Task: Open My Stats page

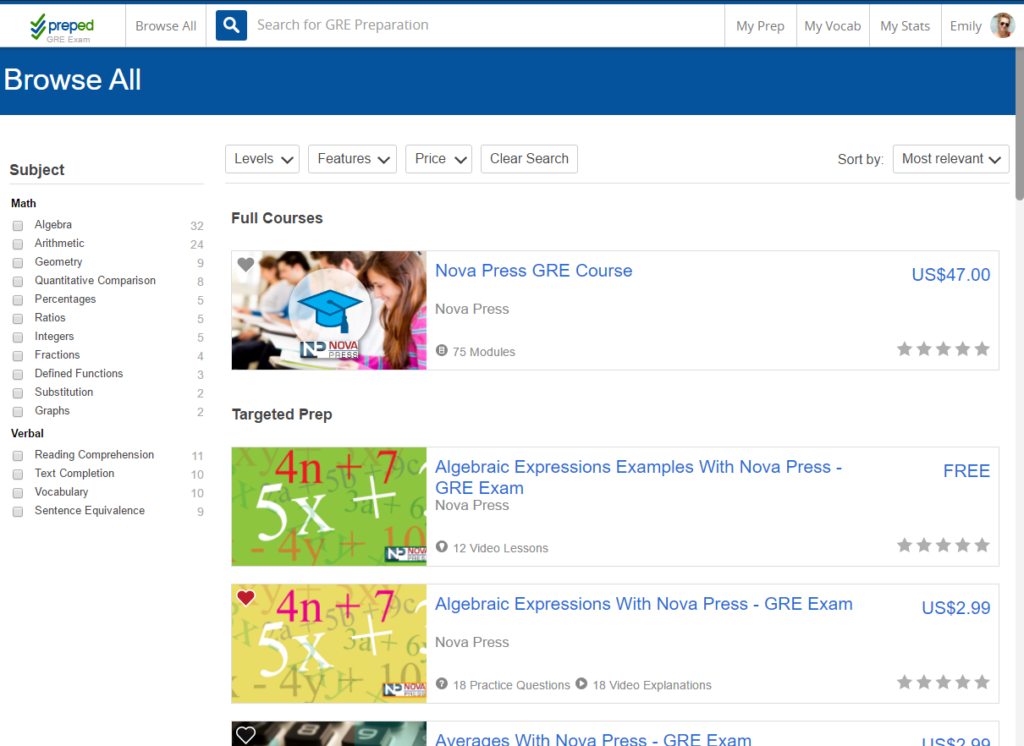Action: click(x=905, y=26)
